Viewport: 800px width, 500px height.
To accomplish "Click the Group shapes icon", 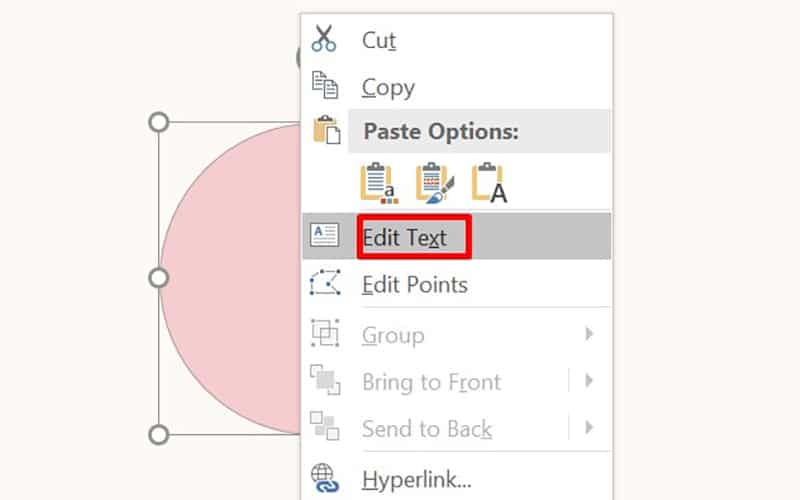I will click(325, 333).
